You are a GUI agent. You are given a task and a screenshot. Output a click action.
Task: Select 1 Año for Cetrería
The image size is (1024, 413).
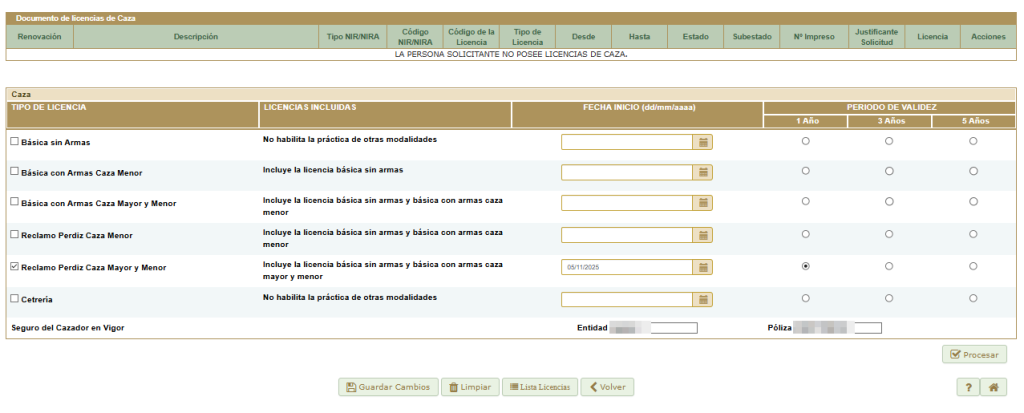tap(805, 298)
